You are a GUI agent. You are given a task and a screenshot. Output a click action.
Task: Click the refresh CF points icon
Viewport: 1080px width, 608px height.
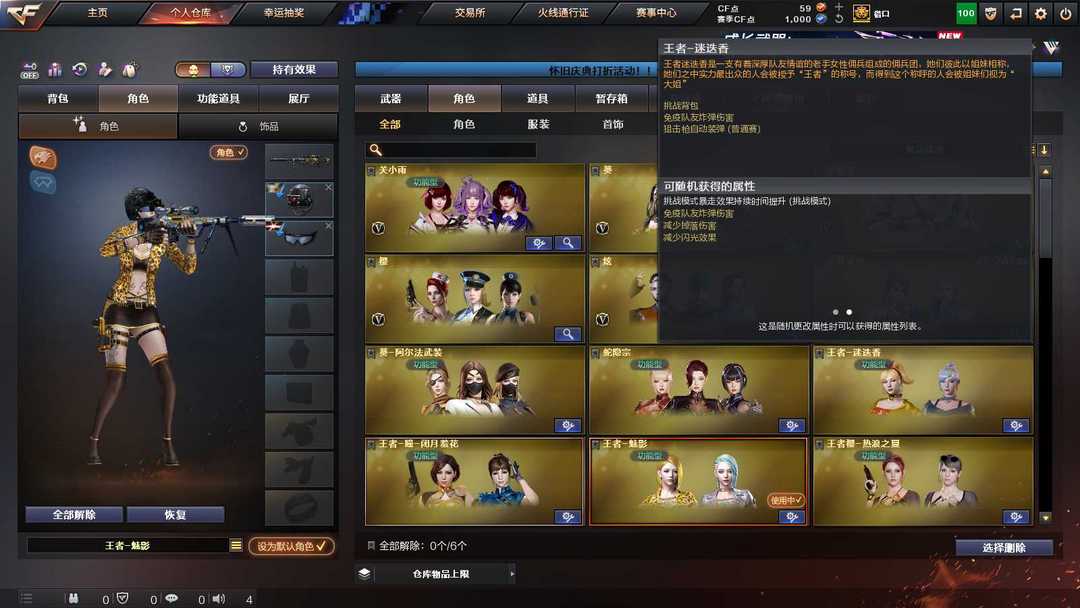[838, 19]
